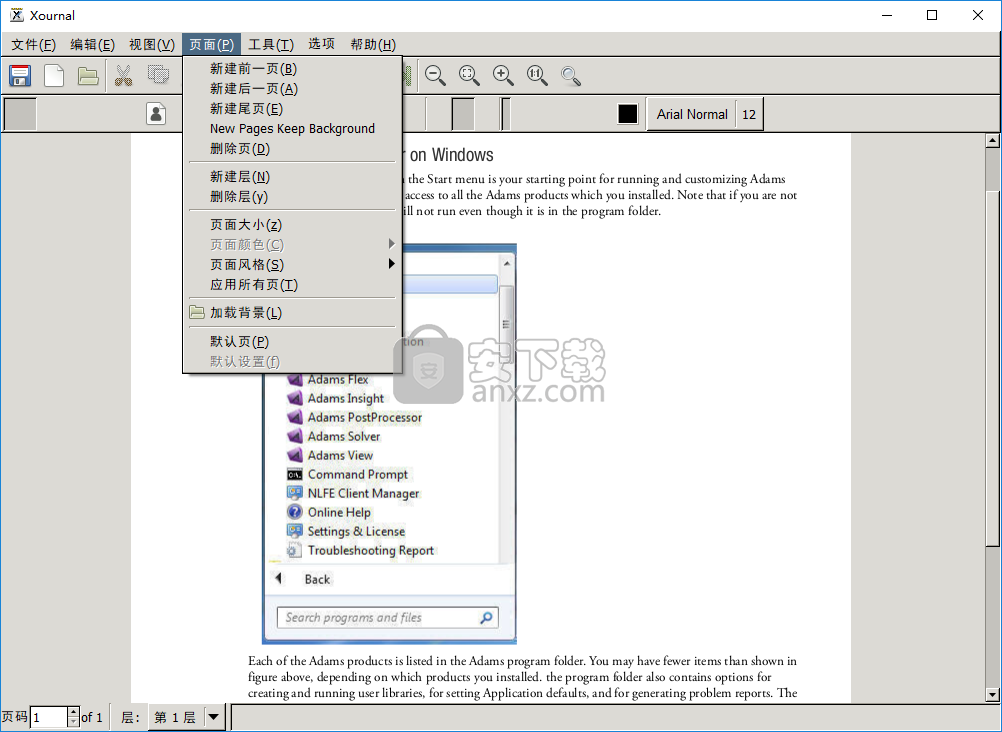Click Command Prompt in the document
Image resolution: width=1002 pixels, height=732 pixels.
[x=358, y=474]
